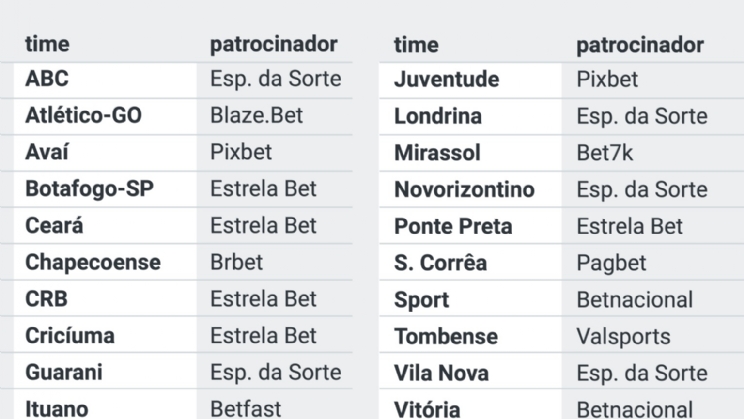
Task: Click the Blaze.Bet sponsor entry
Action: click(x=256, y=116)
